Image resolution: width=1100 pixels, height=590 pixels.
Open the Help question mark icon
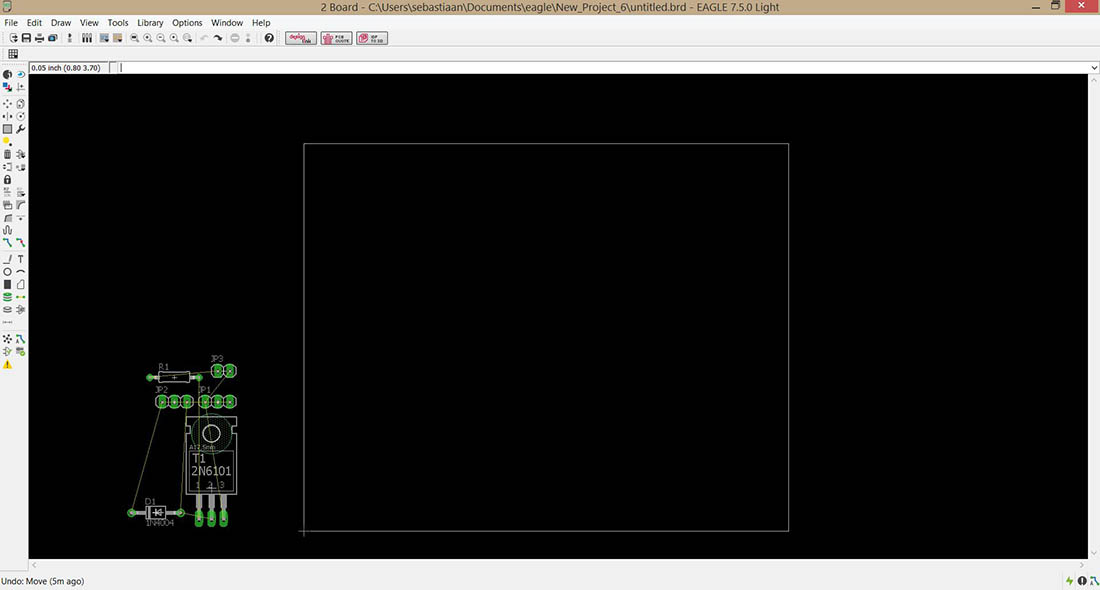[269, 38]
